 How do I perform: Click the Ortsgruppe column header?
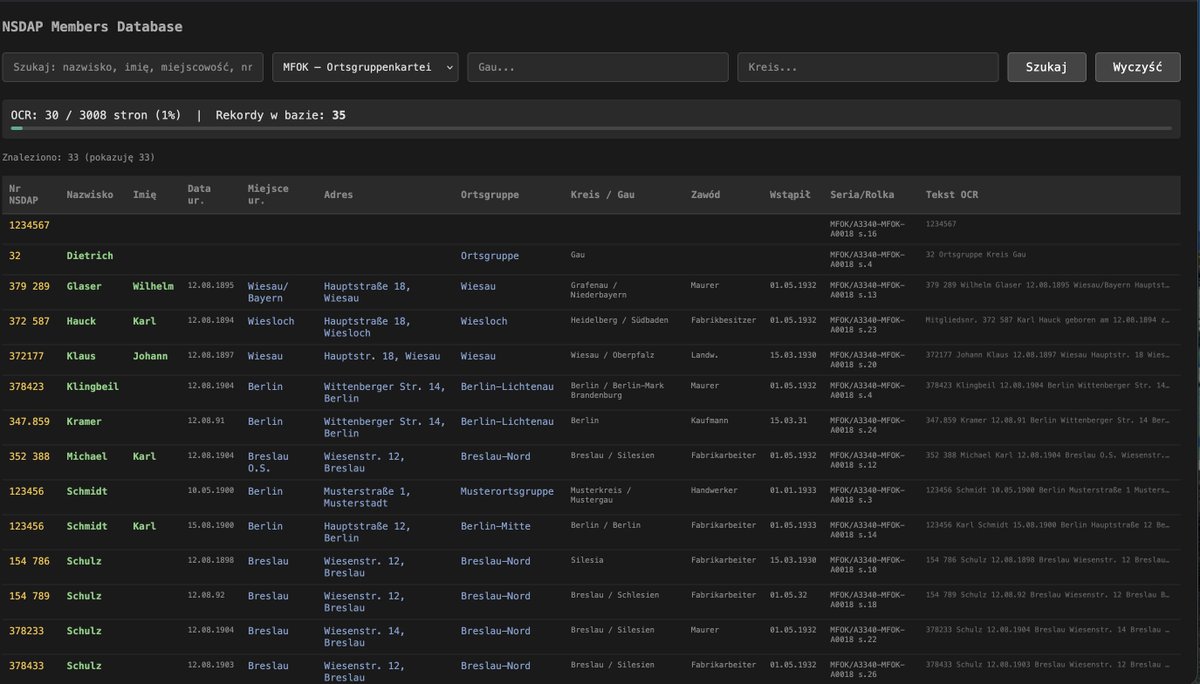(490, 195)
